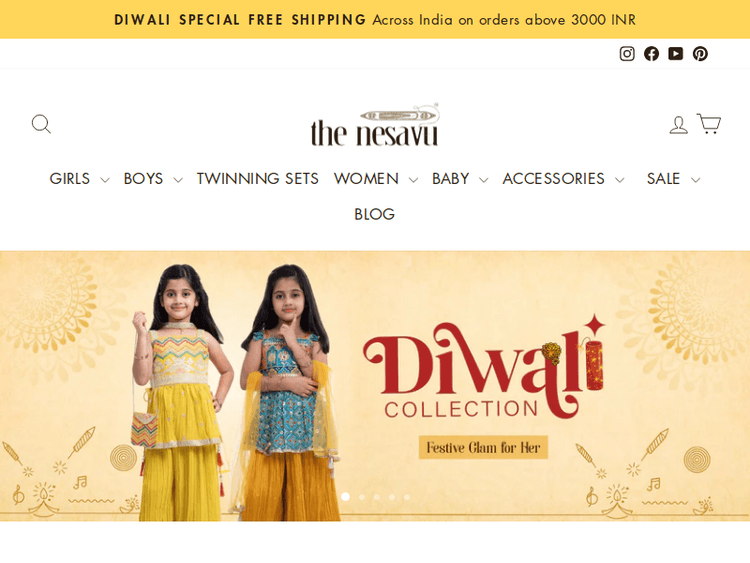The height and width of the screenshot is (563, 750).
Task: Open the Blog menu item
Action: point(375,214)
